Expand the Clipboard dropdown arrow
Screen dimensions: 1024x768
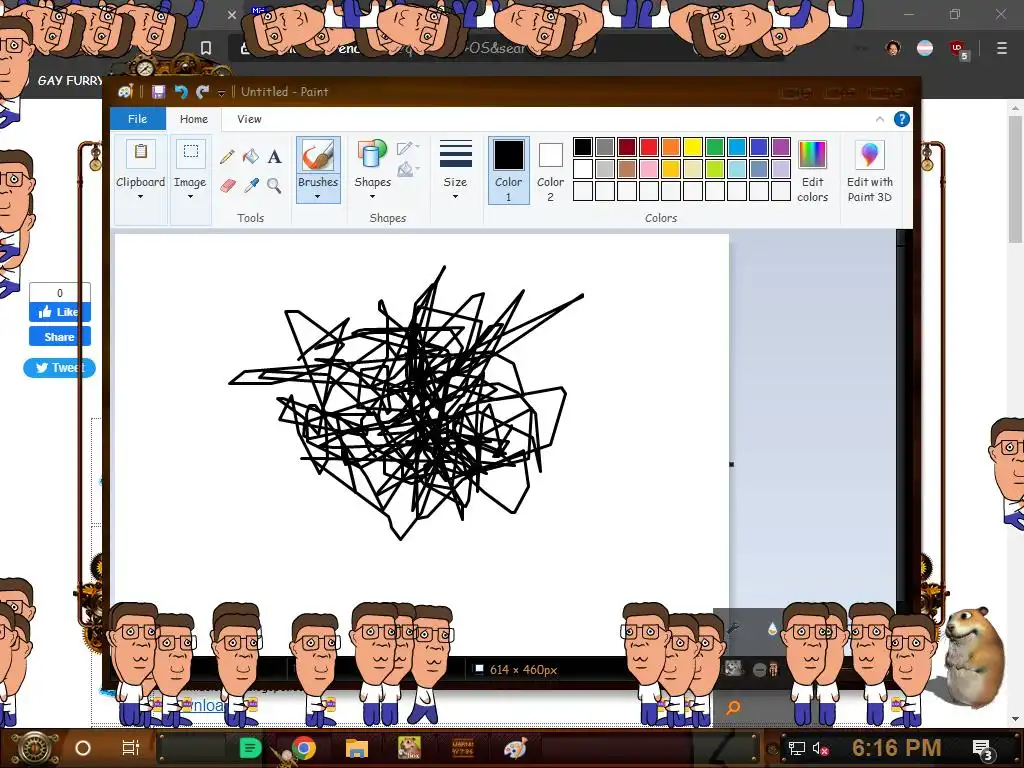tap(140, 197)
